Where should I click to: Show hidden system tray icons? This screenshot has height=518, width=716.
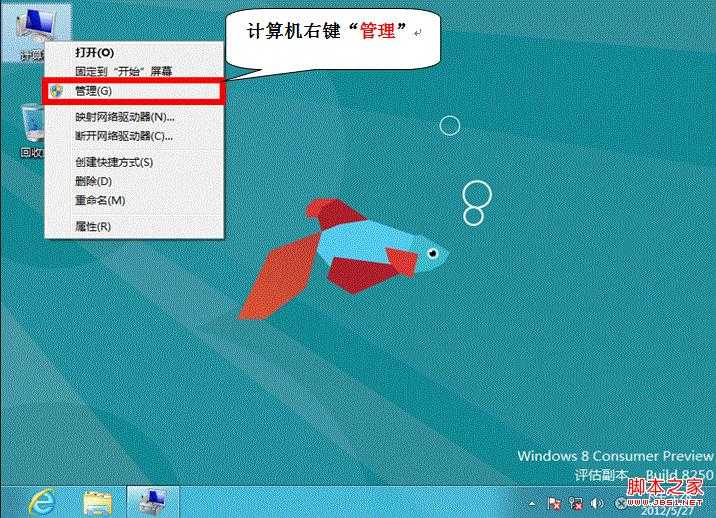click(532, 504)
